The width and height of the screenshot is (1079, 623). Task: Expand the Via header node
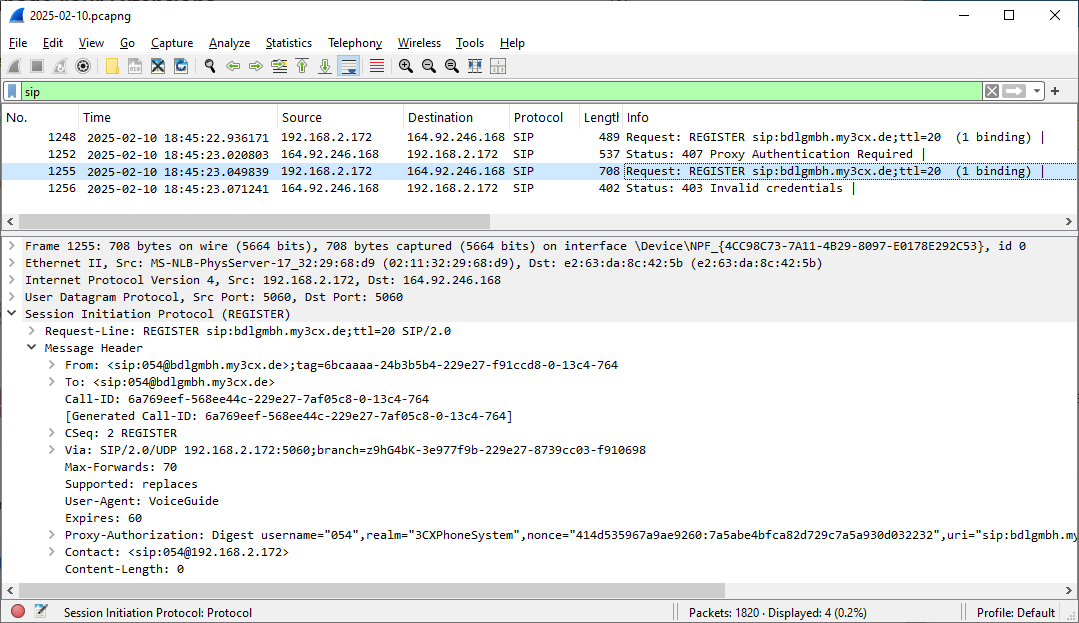[x=52, y=450]
